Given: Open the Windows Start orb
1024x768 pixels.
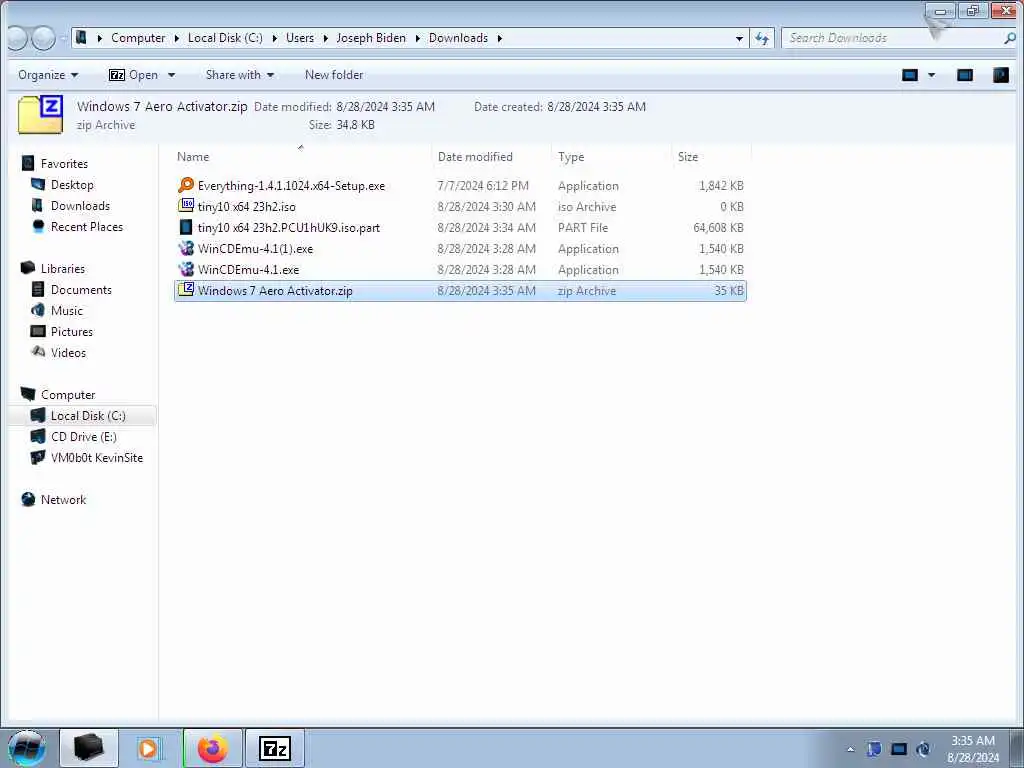Looking at the screenshot, I should point(27,748).
